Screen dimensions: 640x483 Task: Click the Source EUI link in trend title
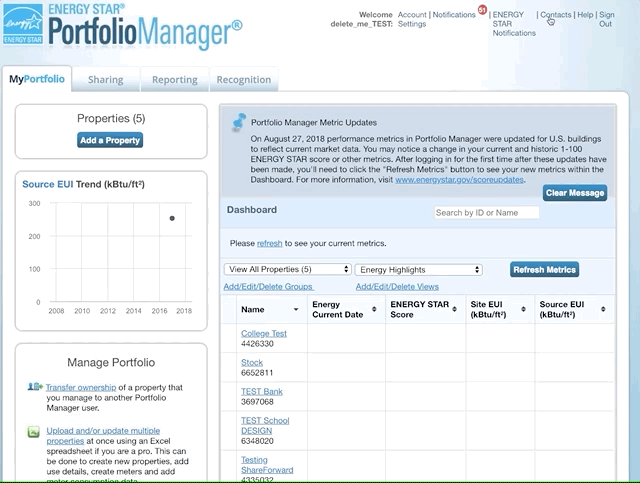tap(47, 184)
